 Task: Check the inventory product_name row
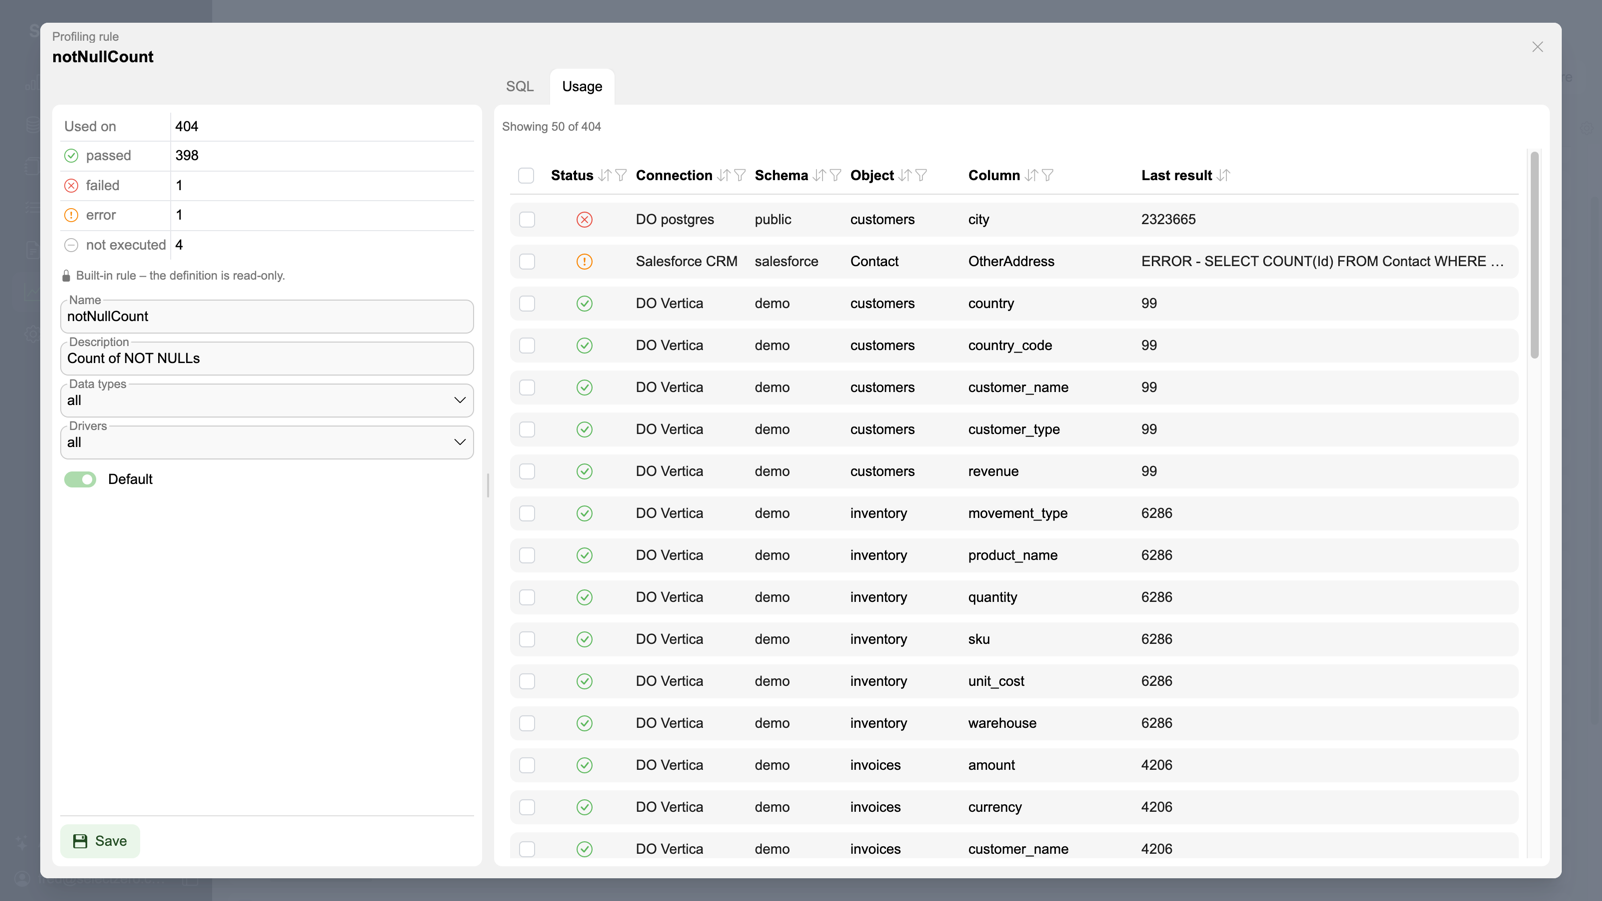click(x=527, y=555)
